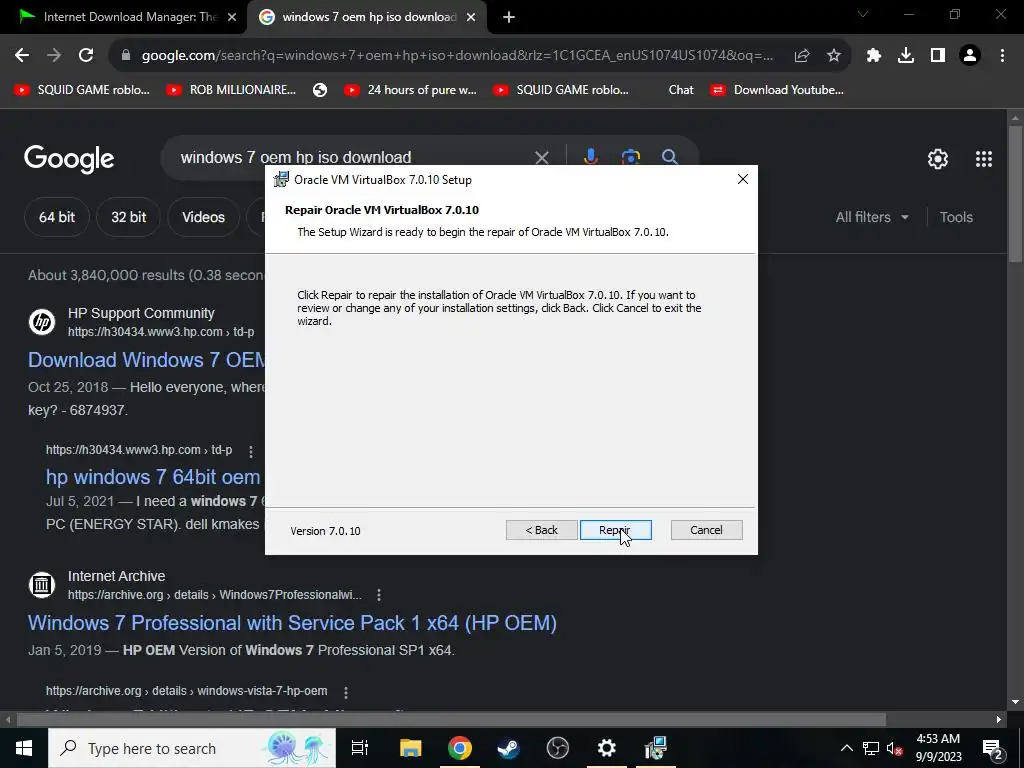Open ROB MILLIONAIRE bookmark
Viewport: 1024px width, 768px height.
click(x=231, y=90)
